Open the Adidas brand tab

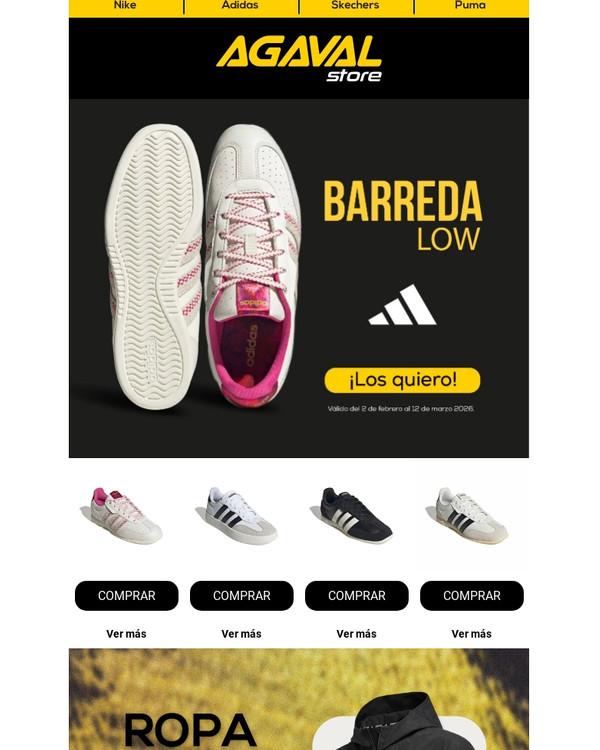240,5
